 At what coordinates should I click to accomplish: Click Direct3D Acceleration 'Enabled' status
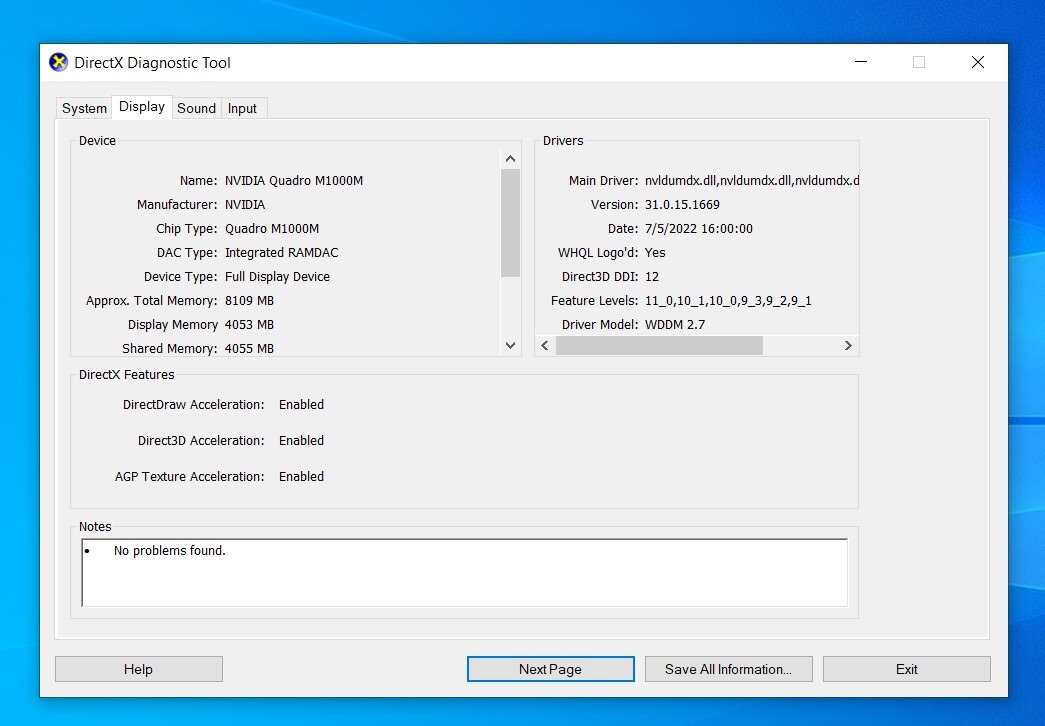pos(301,441)
